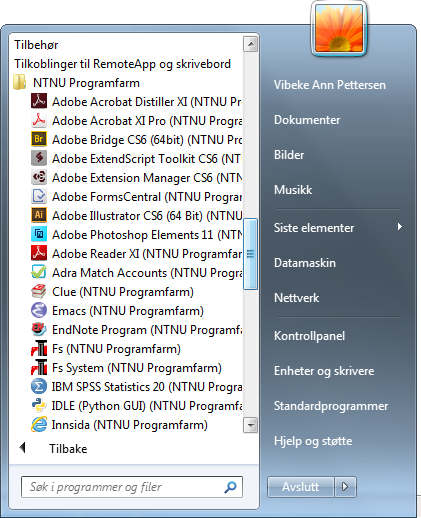This screenshot has height=518, width=421.
Task: Expand Siste elementer submenu arrow
Action: click(x=400, y=227)
